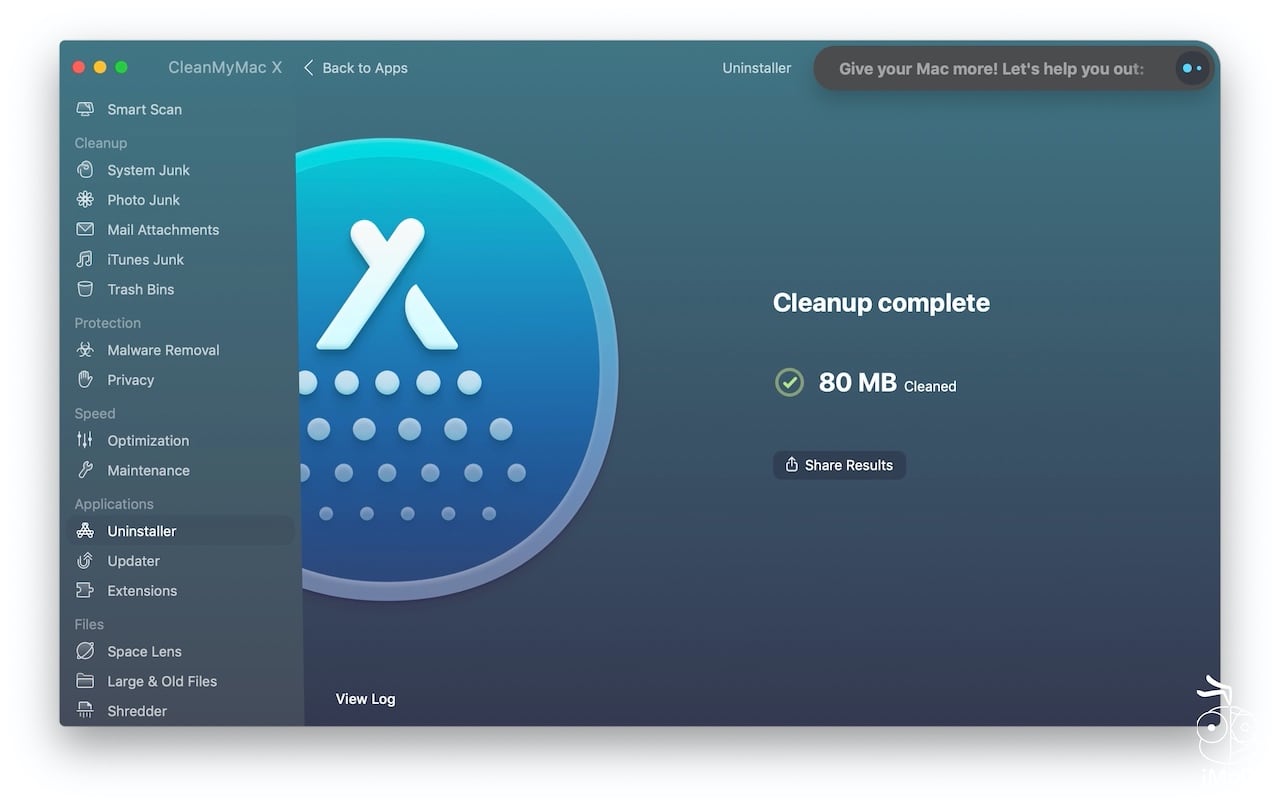
Task: Go Back to Apps using the chevron
Action: coord(309,68)
